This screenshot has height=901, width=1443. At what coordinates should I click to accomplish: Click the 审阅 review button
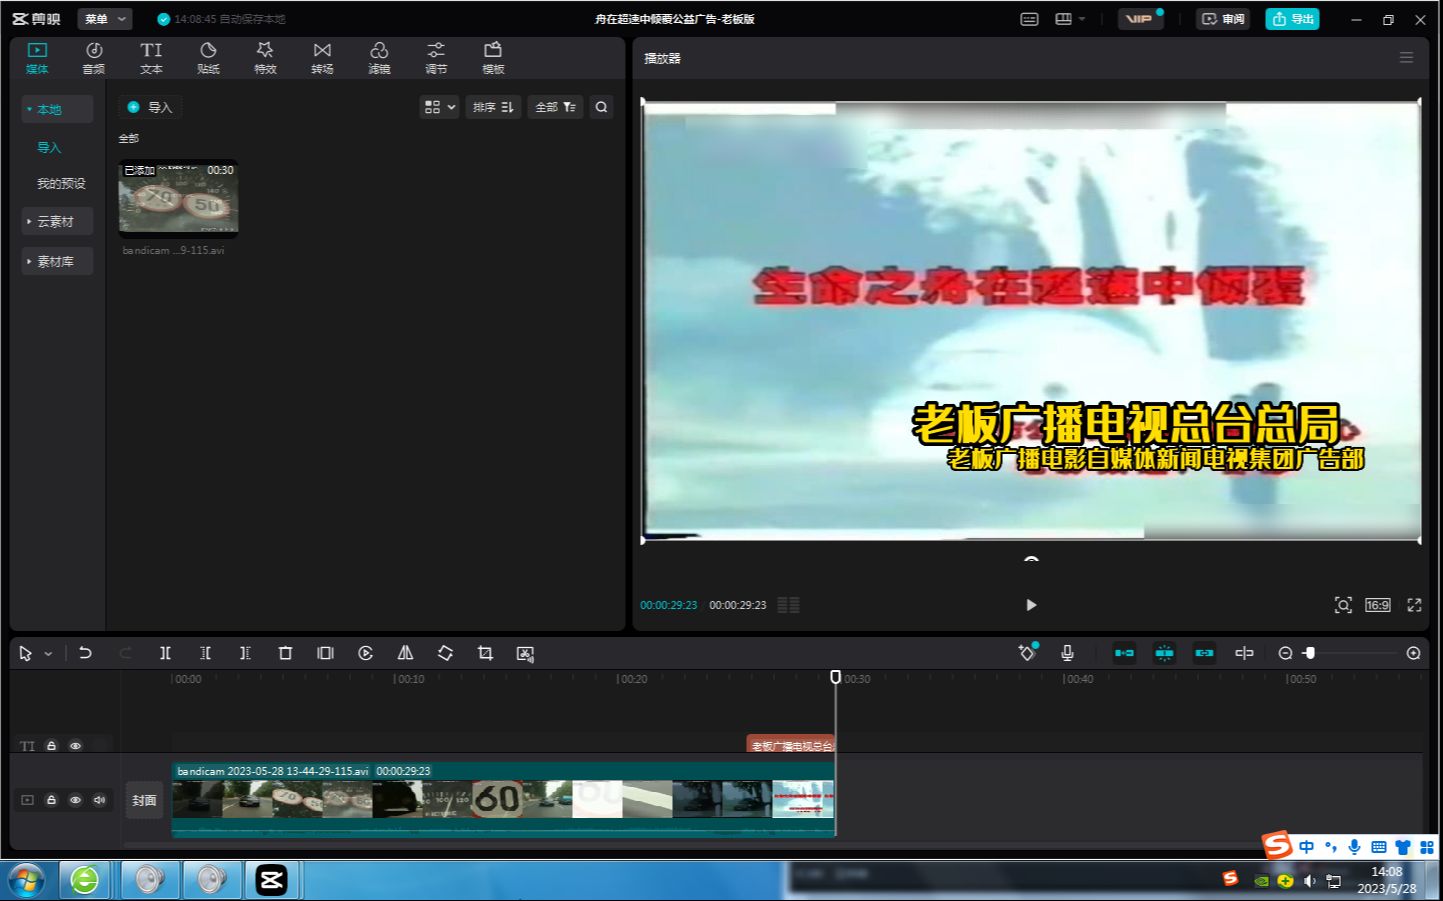(x=1223, y=19)
